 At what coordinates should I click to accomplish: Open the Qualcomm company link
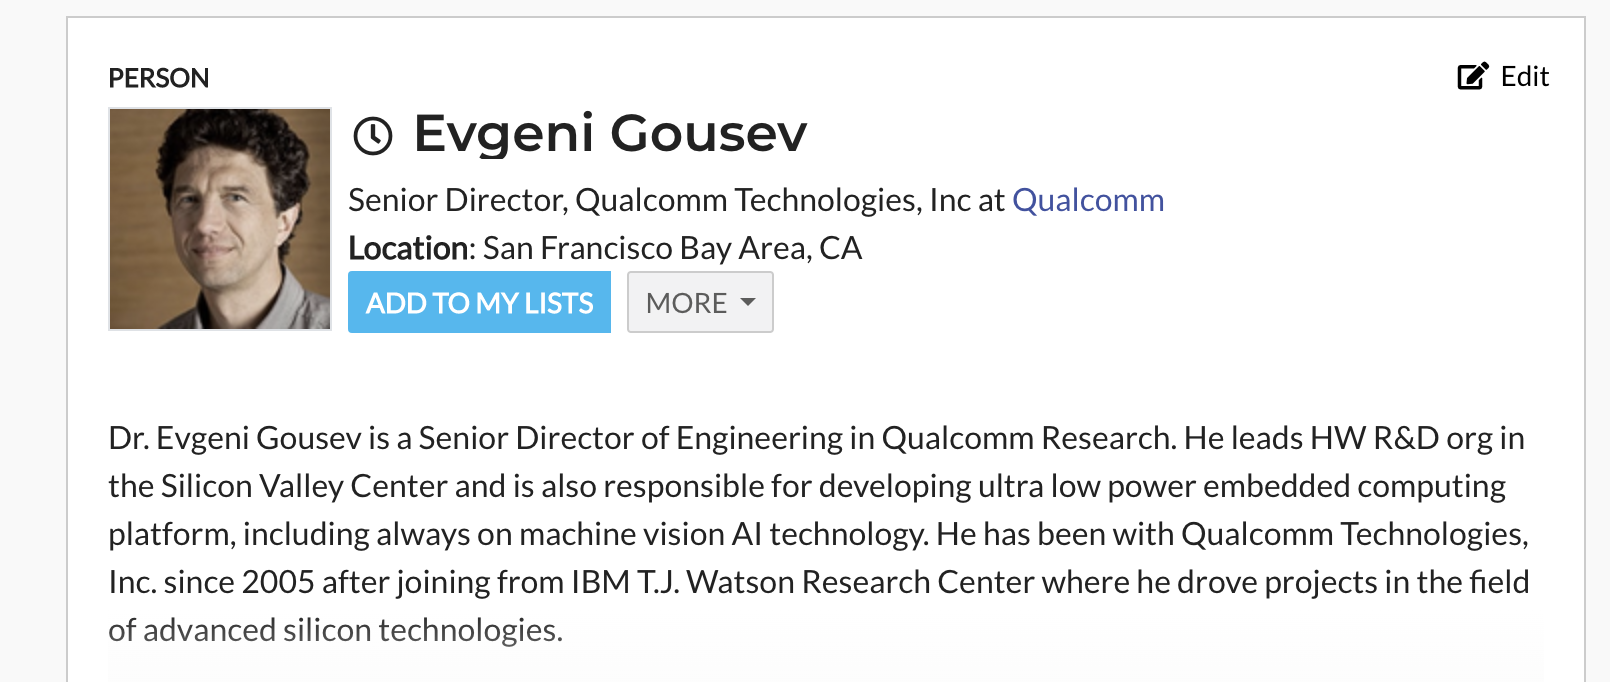1088,200
